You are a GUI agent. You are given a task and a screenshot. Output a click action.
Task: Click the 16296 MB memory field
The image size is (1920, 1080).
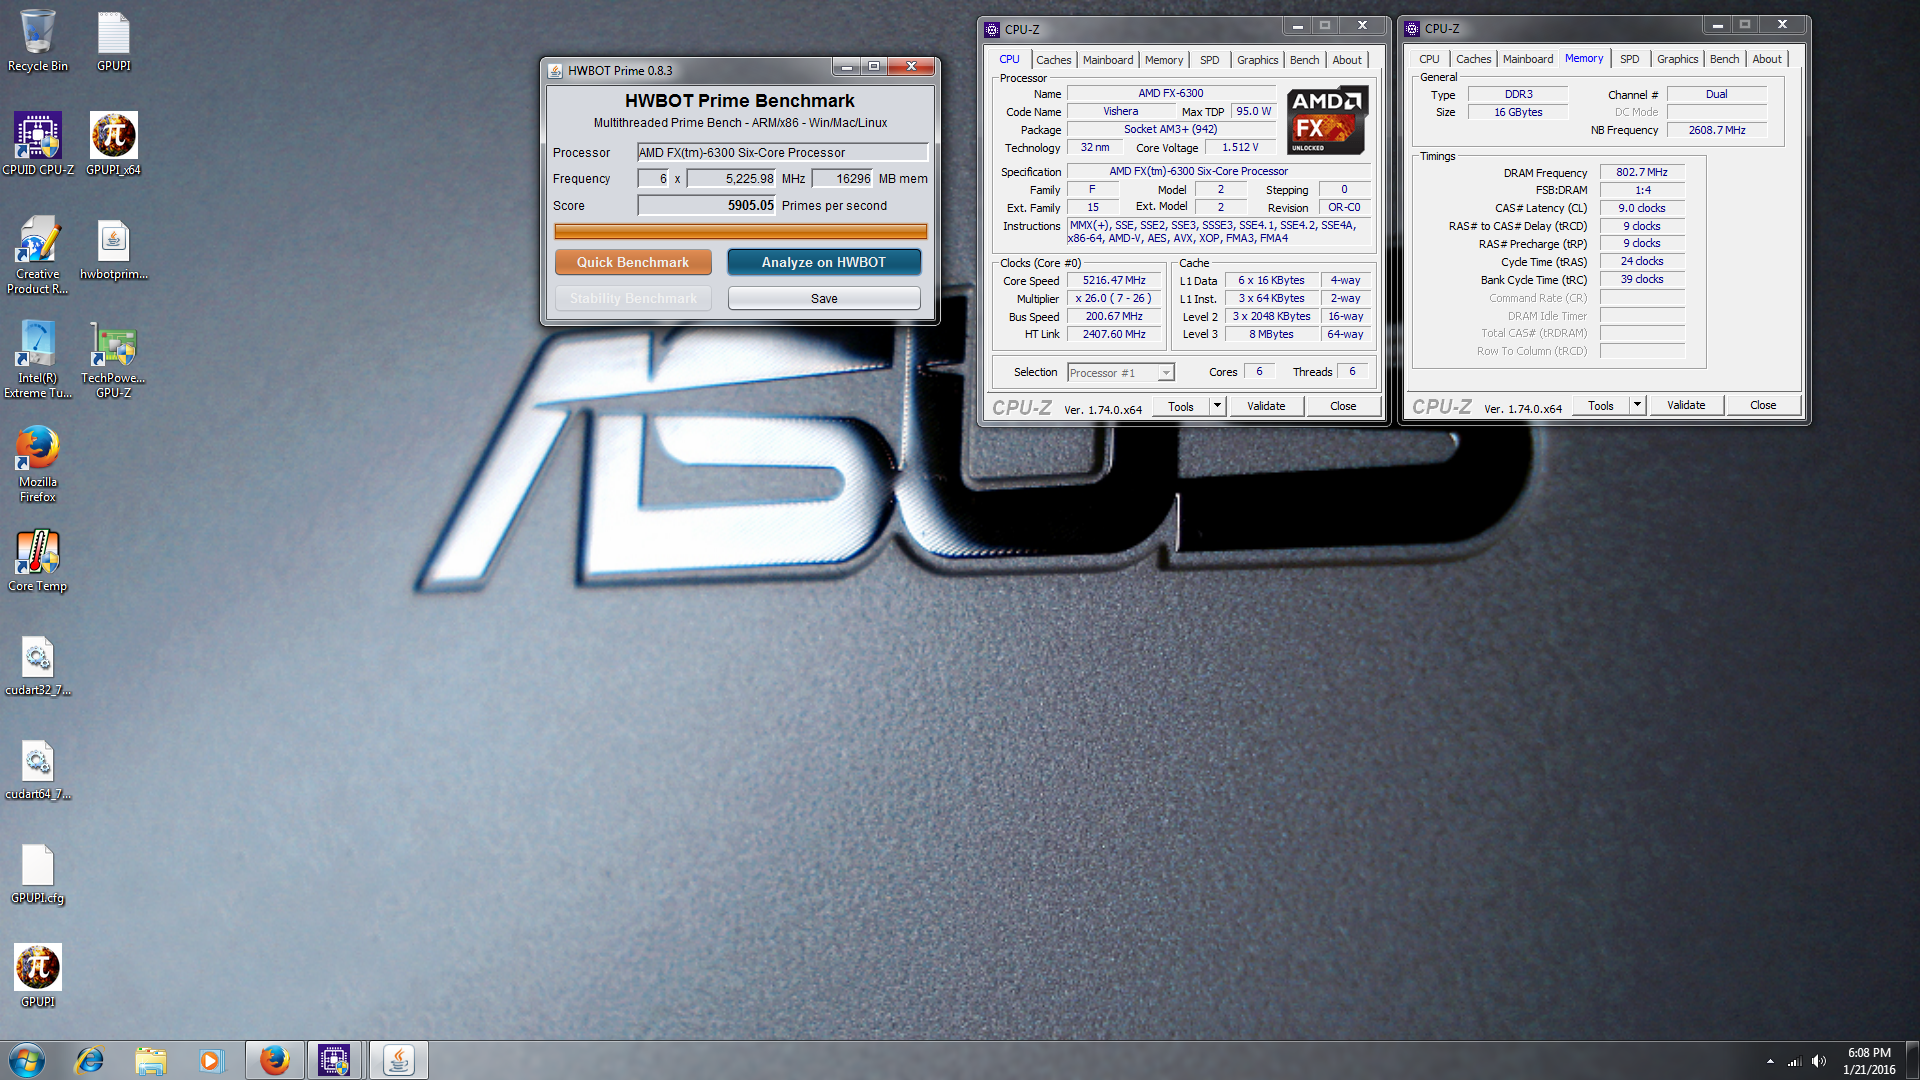click(x=842, y=179)
